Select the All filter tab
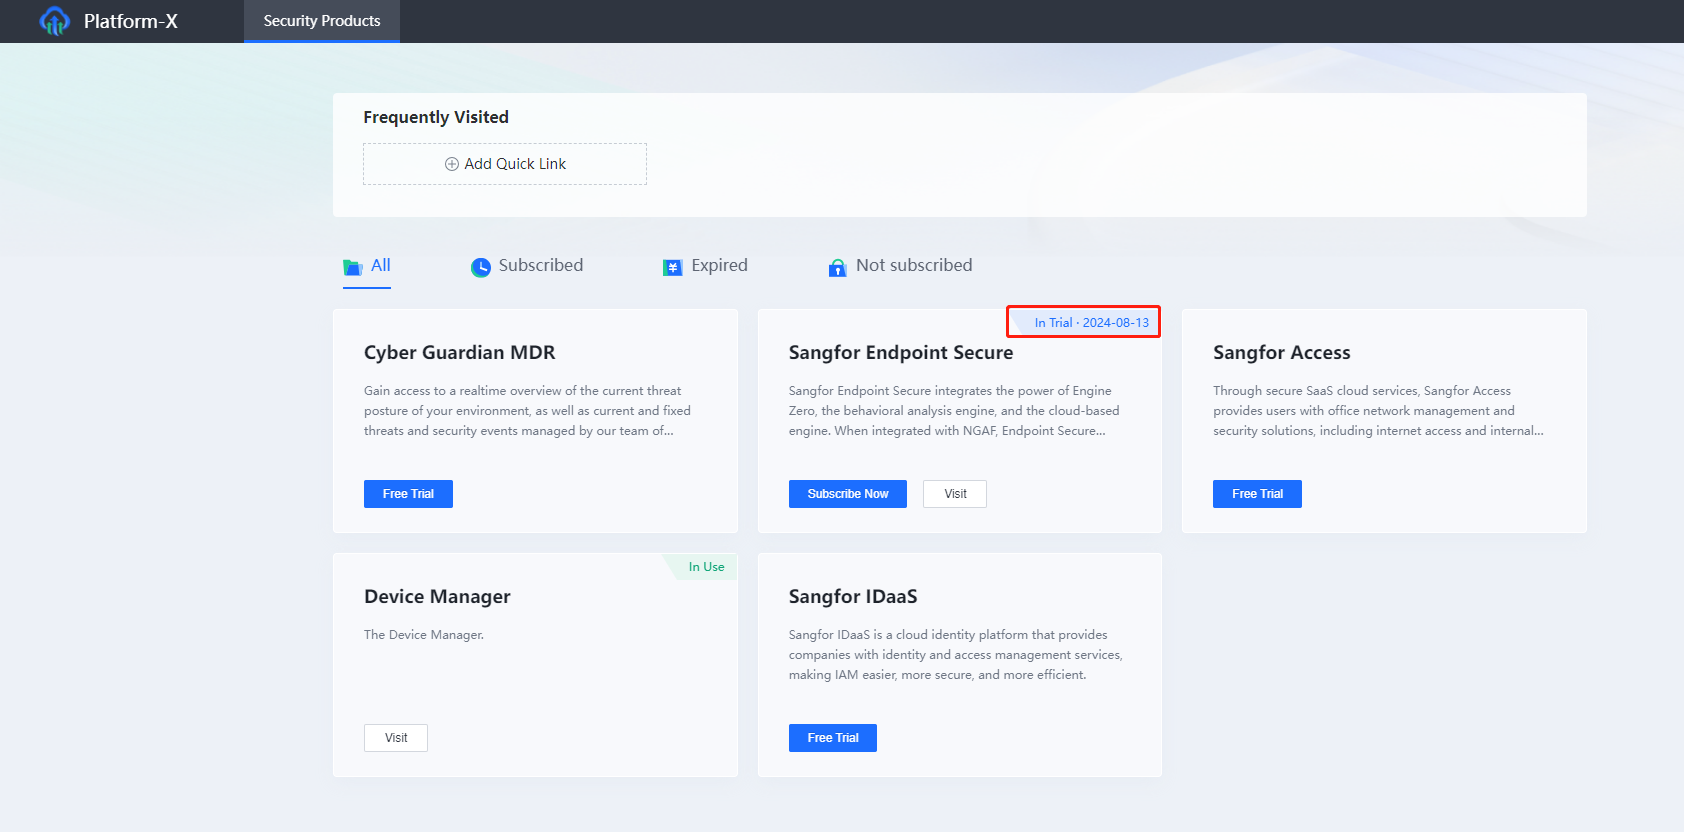 367,266
